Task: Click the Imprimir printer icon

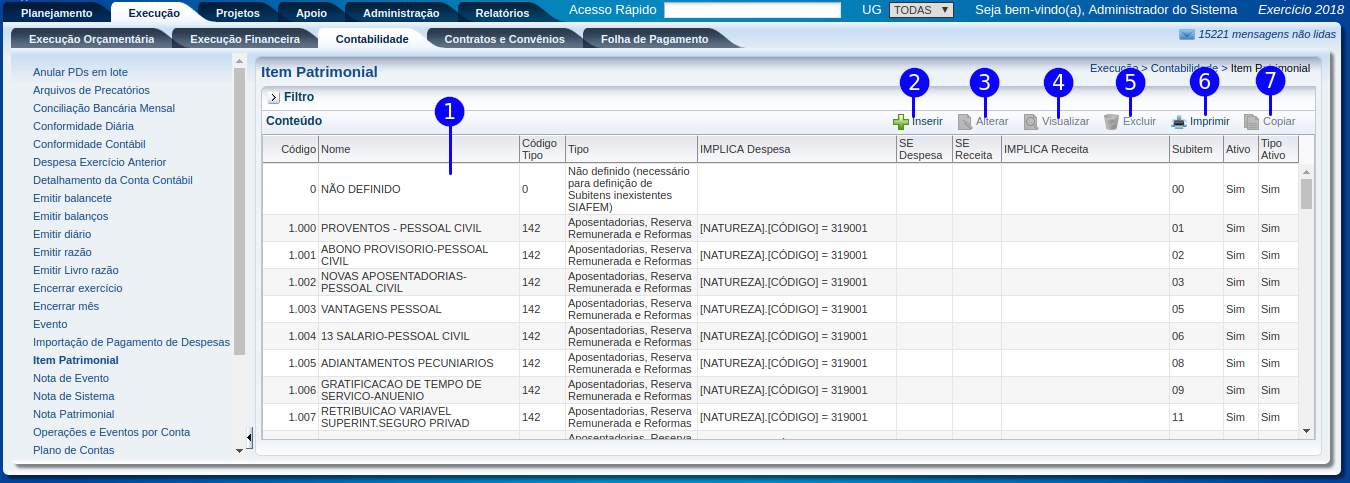Action: coord(1180,121)
